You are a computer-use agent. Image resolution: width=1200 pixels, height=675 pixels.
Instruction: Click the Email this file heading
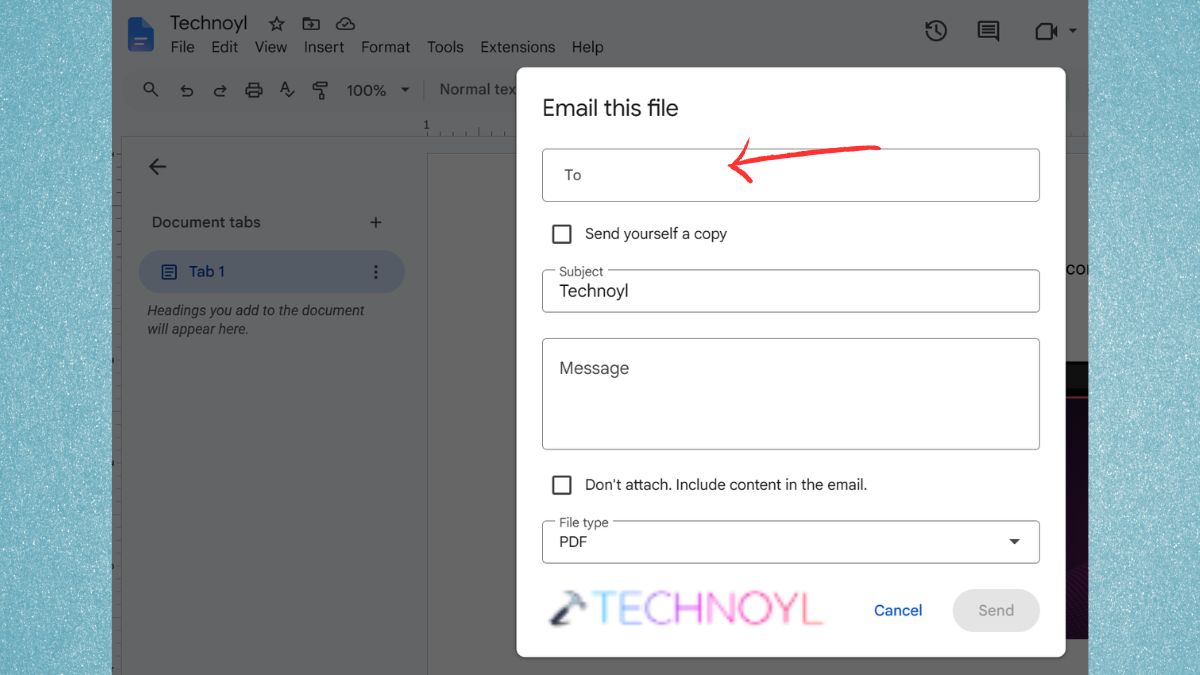(x=610, y=108)
